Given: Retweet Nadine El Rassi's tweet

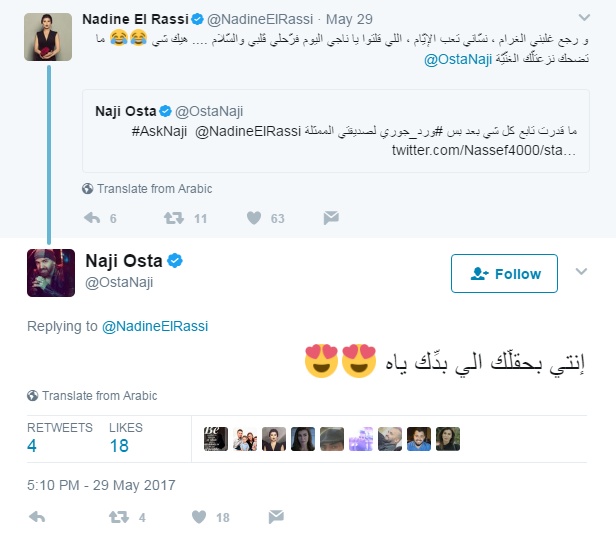Looking at the screenshot, I should [x=173, y=218].
